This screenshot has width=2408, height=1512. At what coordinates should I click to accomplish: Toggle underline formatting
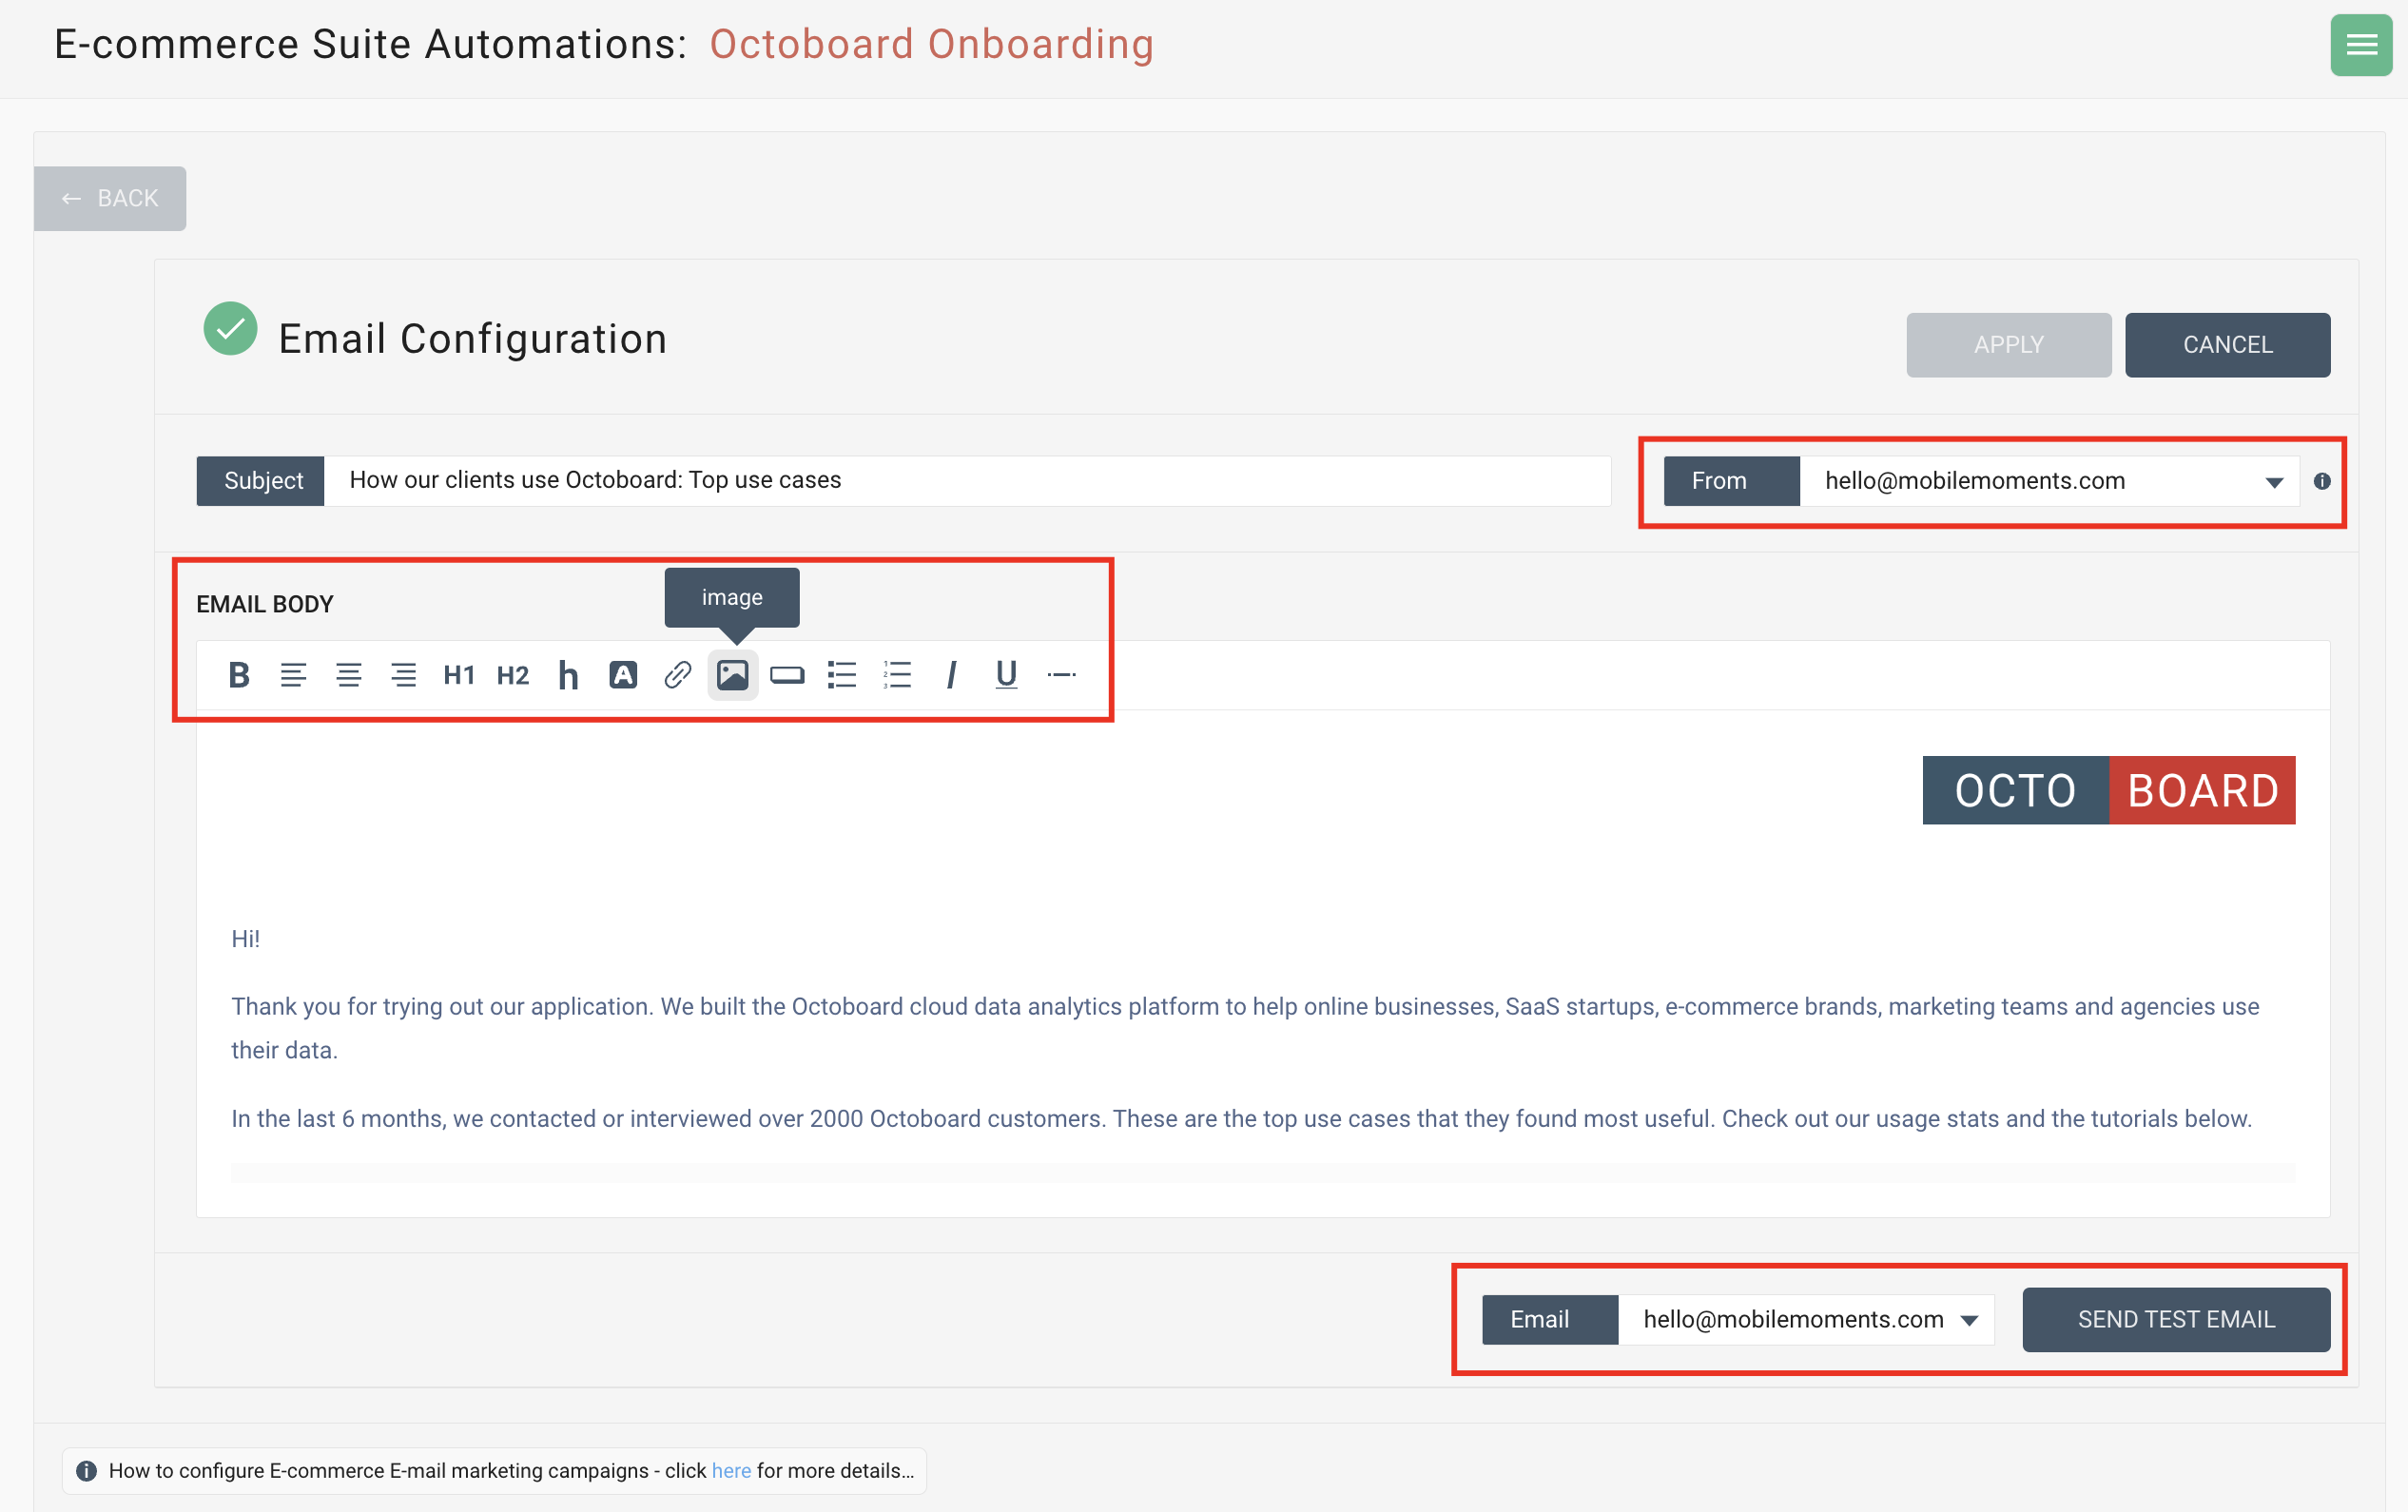[1004, 674]
